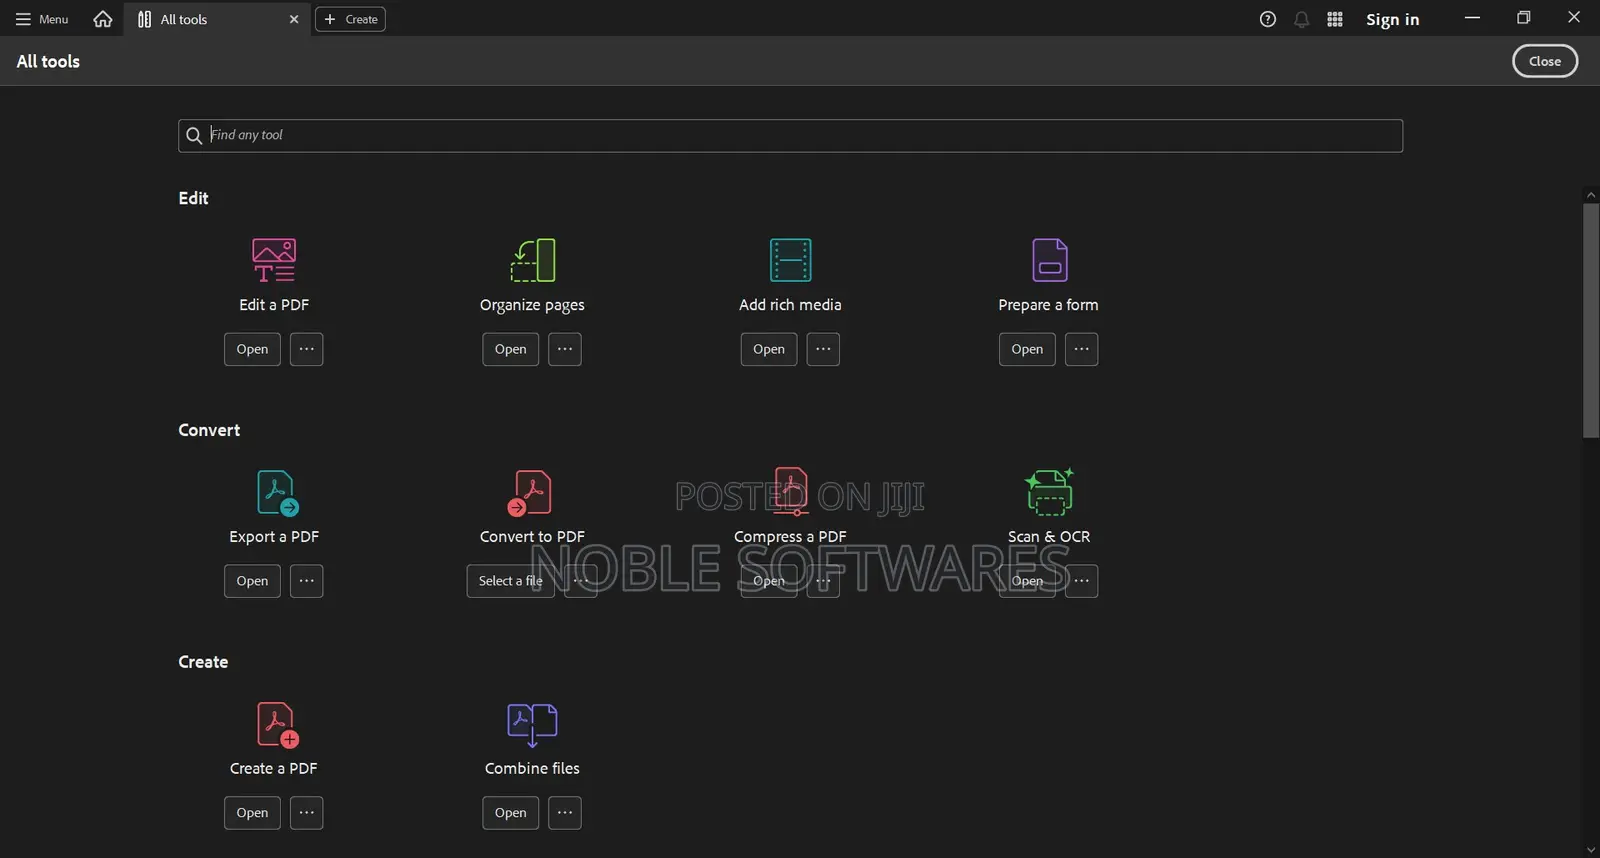The image size is (1600, 858).
Task: Click the Edit a PDF label
Action: coord(274,305)
